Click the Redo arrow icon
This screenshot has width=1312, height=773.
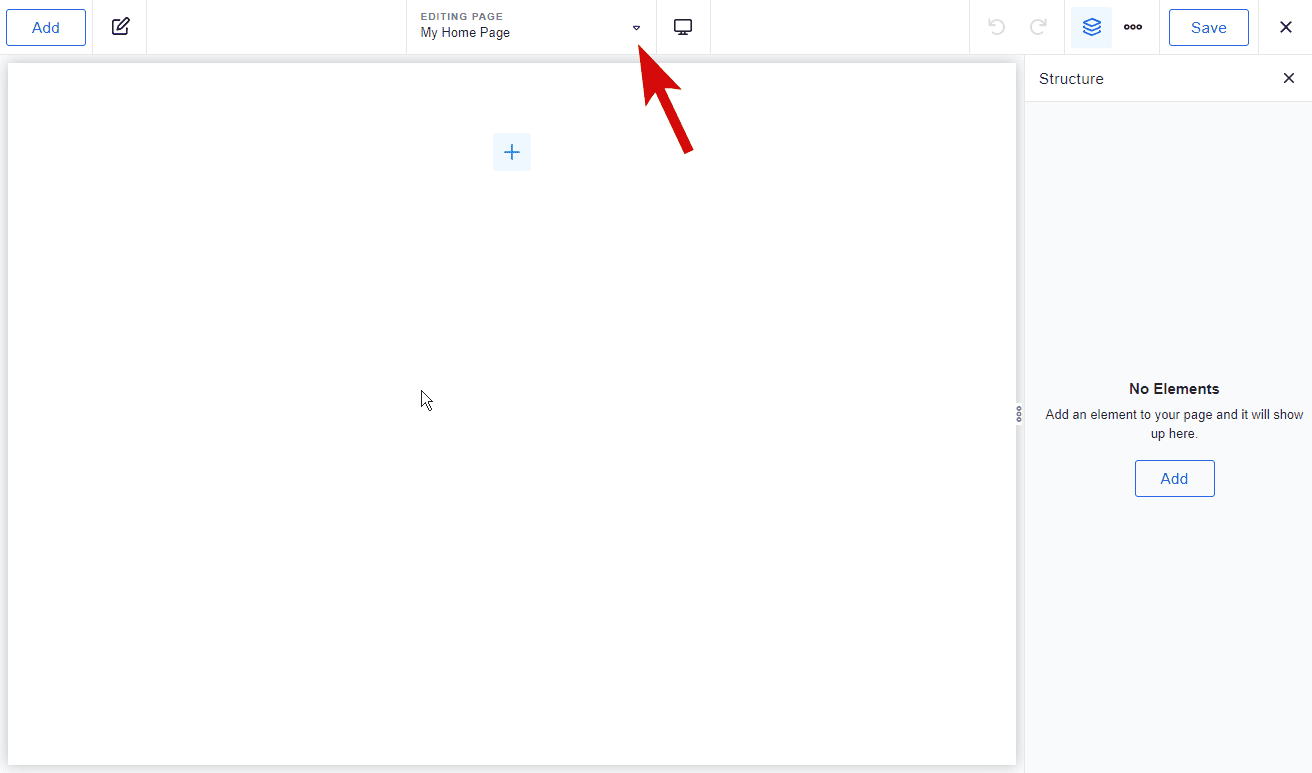click(x=1039, y=27)
